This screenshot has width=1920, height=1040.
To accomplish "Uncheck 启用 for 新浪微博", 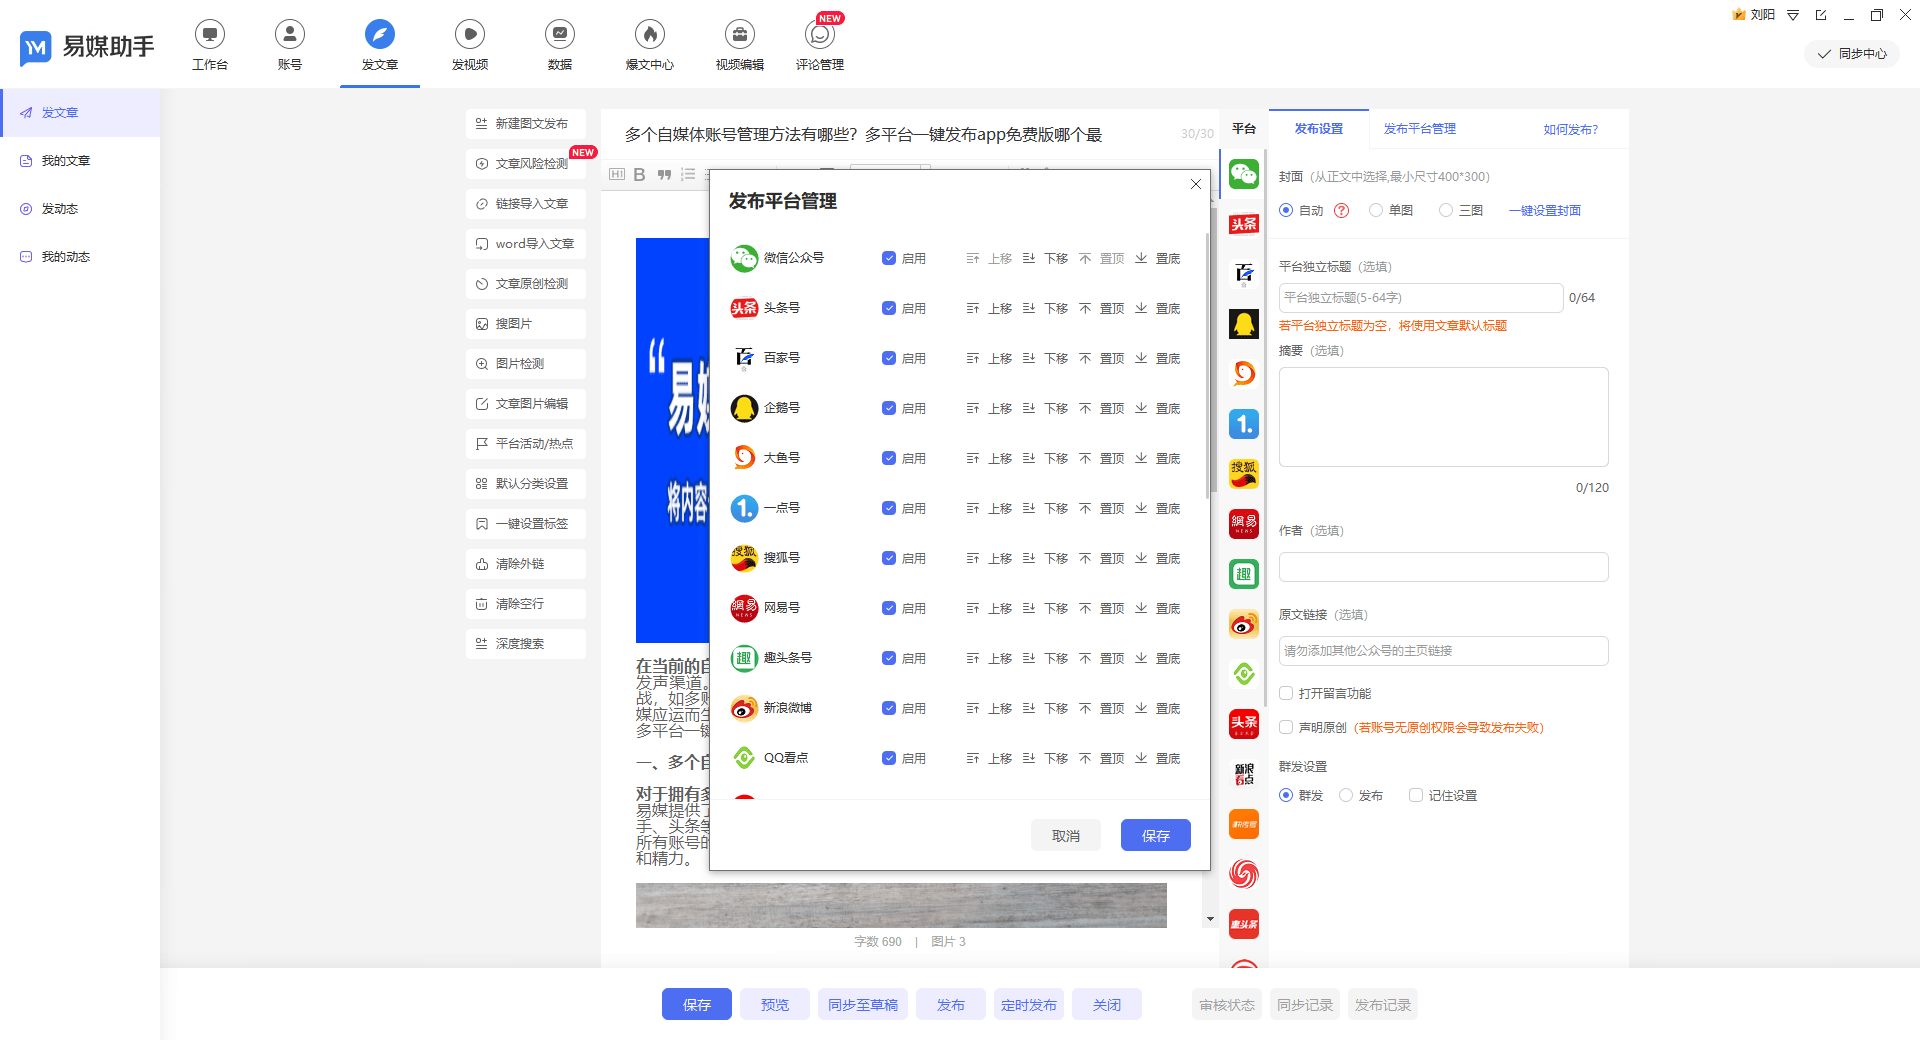I will (888, 708).
